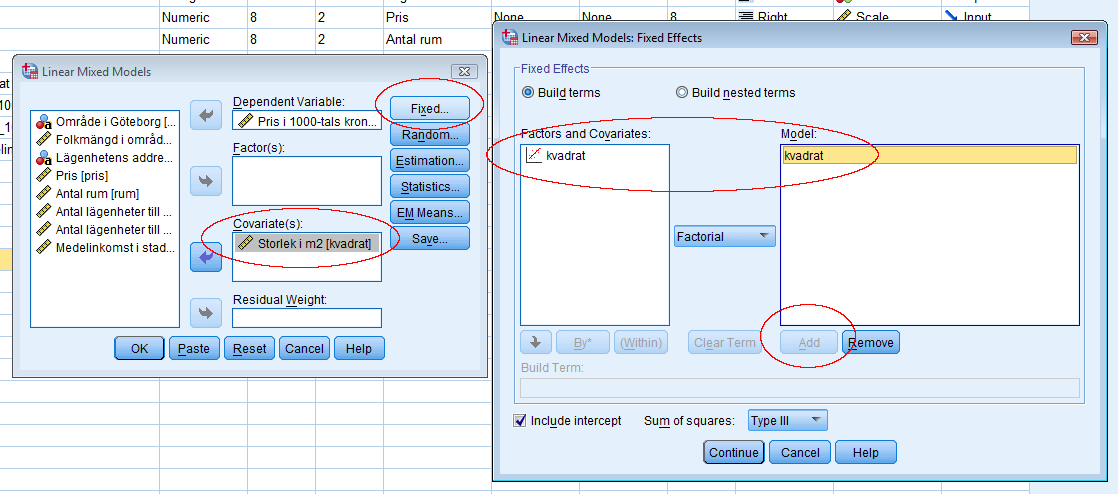Click the Residual Weight input field
The height and width of the screenshot is (494, 1118).
click(x=307, y=318)
